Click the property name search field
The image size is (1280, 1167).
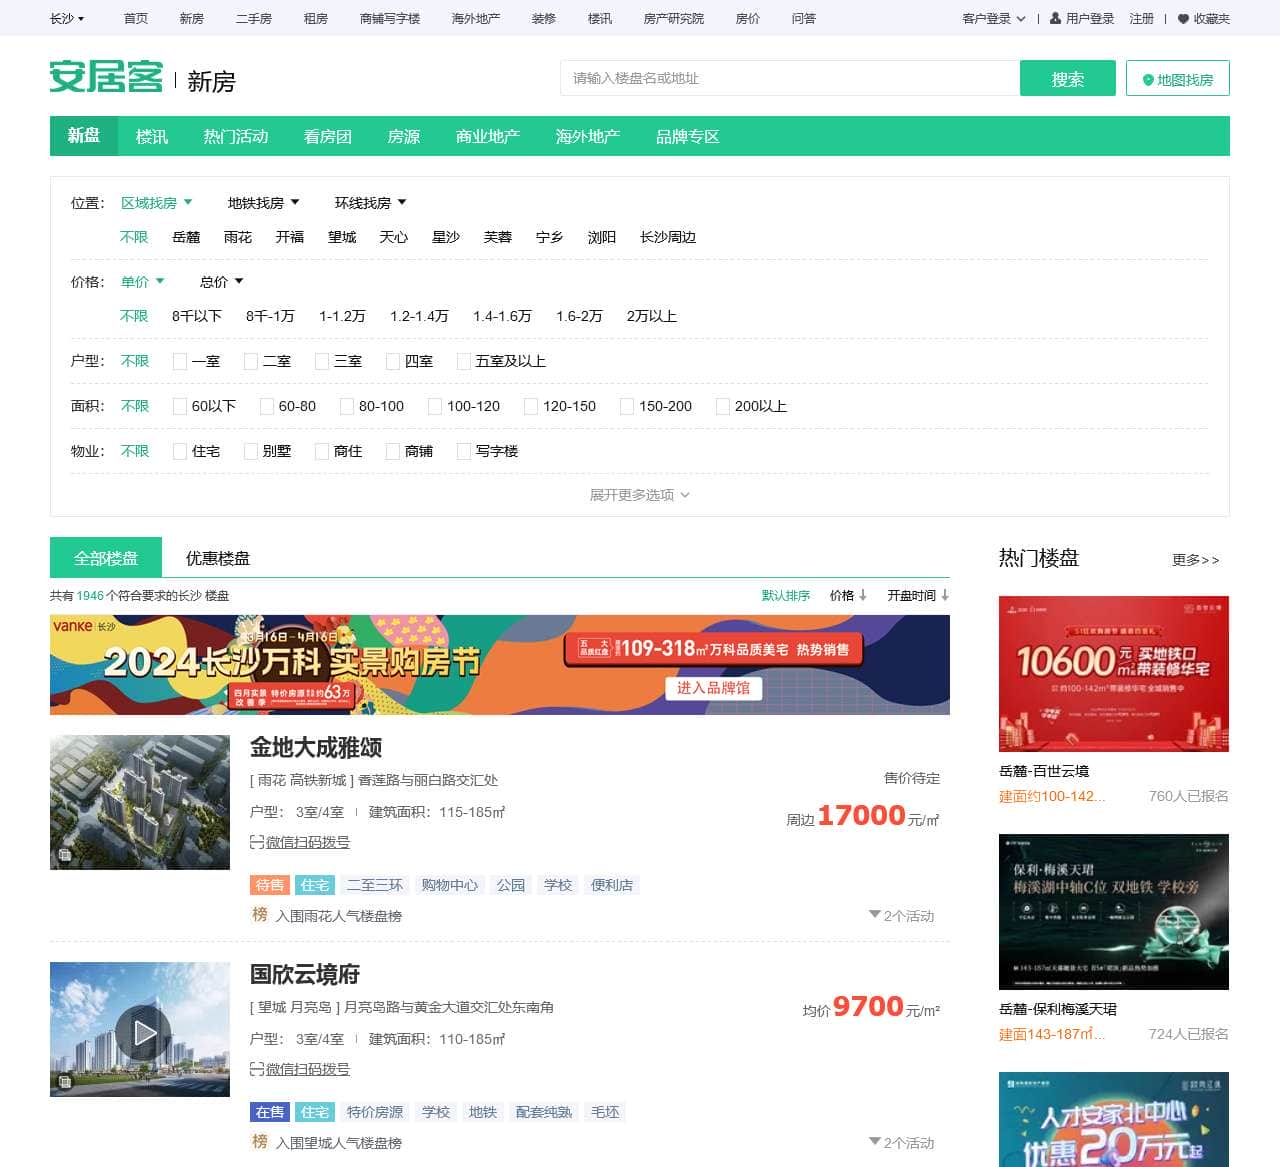coord(790,78)
